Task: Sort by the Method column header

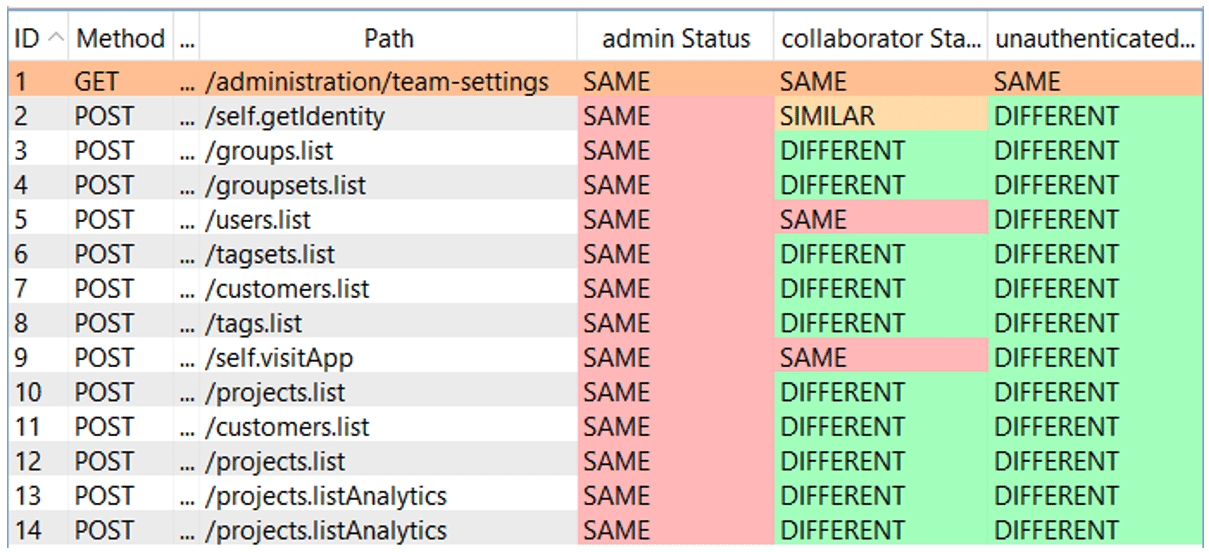Action: [x=120, y=39]
